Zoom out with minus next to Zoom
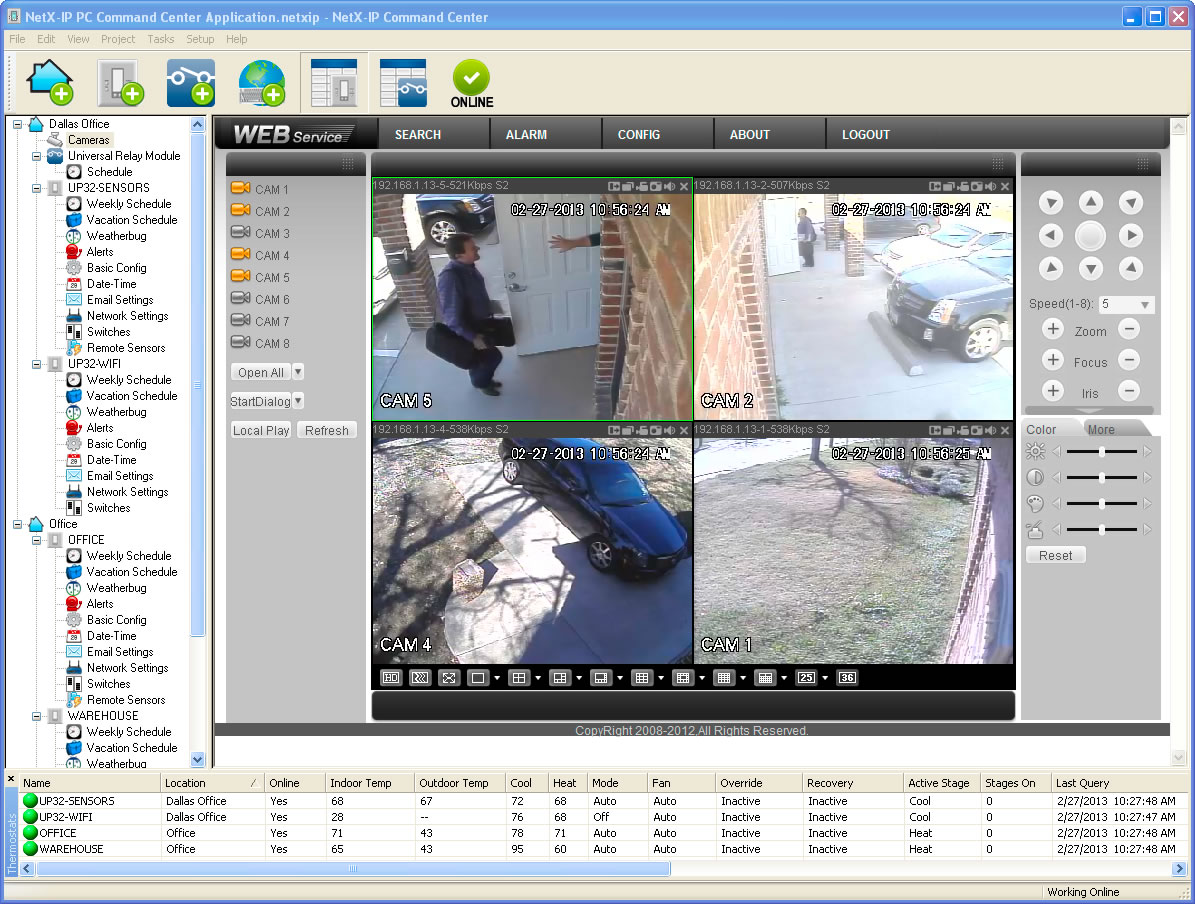The image size is (1195, 904). (1129, 329)
